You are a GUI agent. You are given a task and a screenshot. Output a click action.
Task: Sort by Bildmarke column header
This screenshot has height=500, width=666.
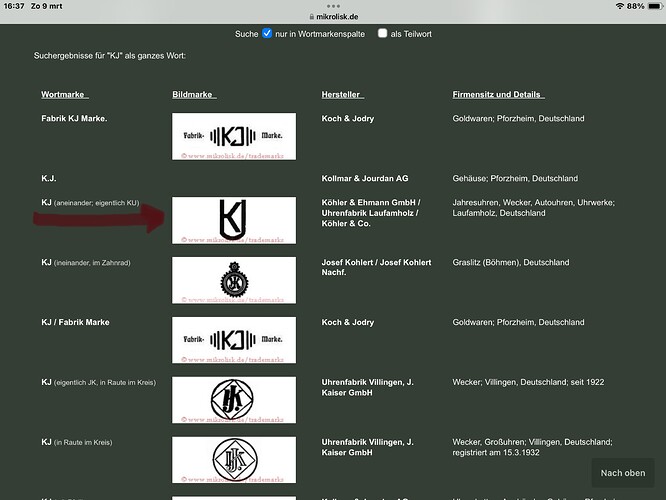(194, 94)
